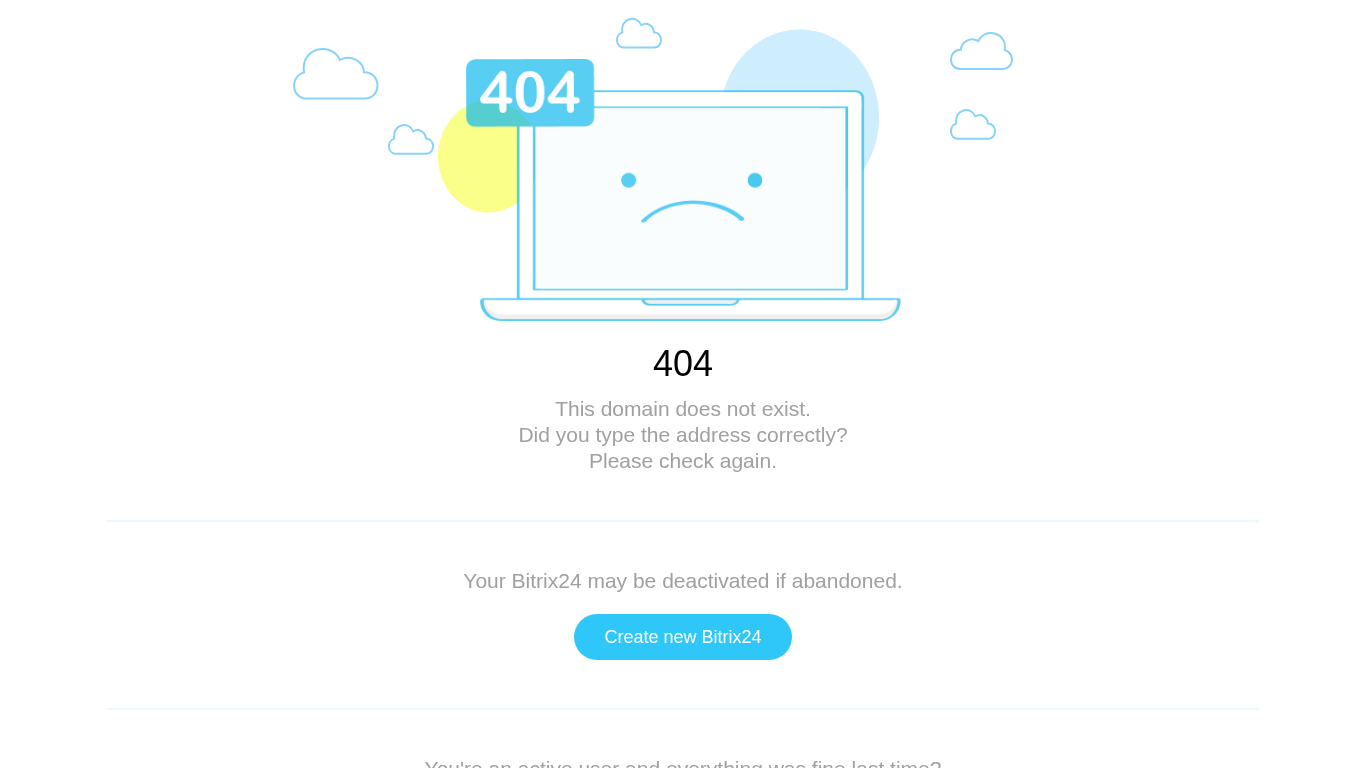Click the frowning mouth on the laptop screen
Viewport: 1366px width, 768px height.
(x=692, y=211)
